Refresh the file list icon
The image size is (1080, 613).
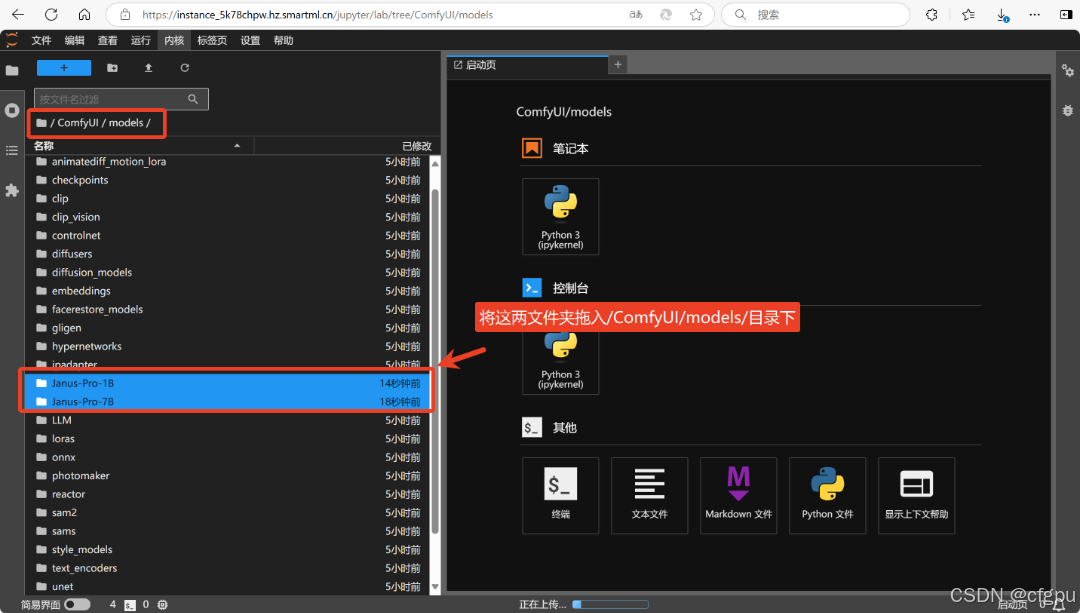coord(185,67)
